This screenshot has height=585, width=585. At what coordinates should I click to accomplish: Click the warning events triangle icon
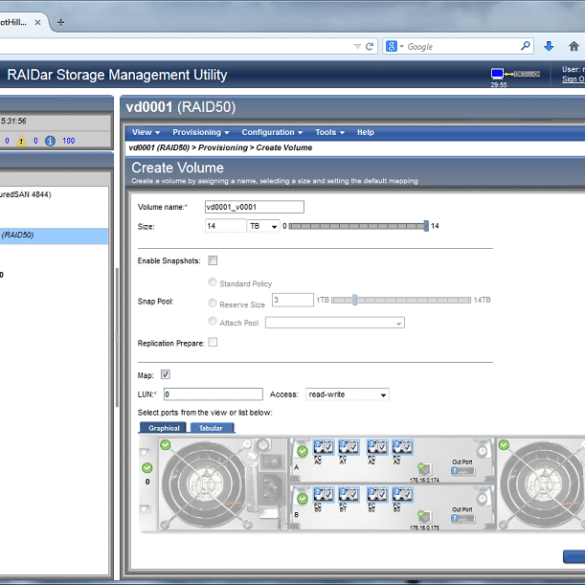(x=21, y=141)
